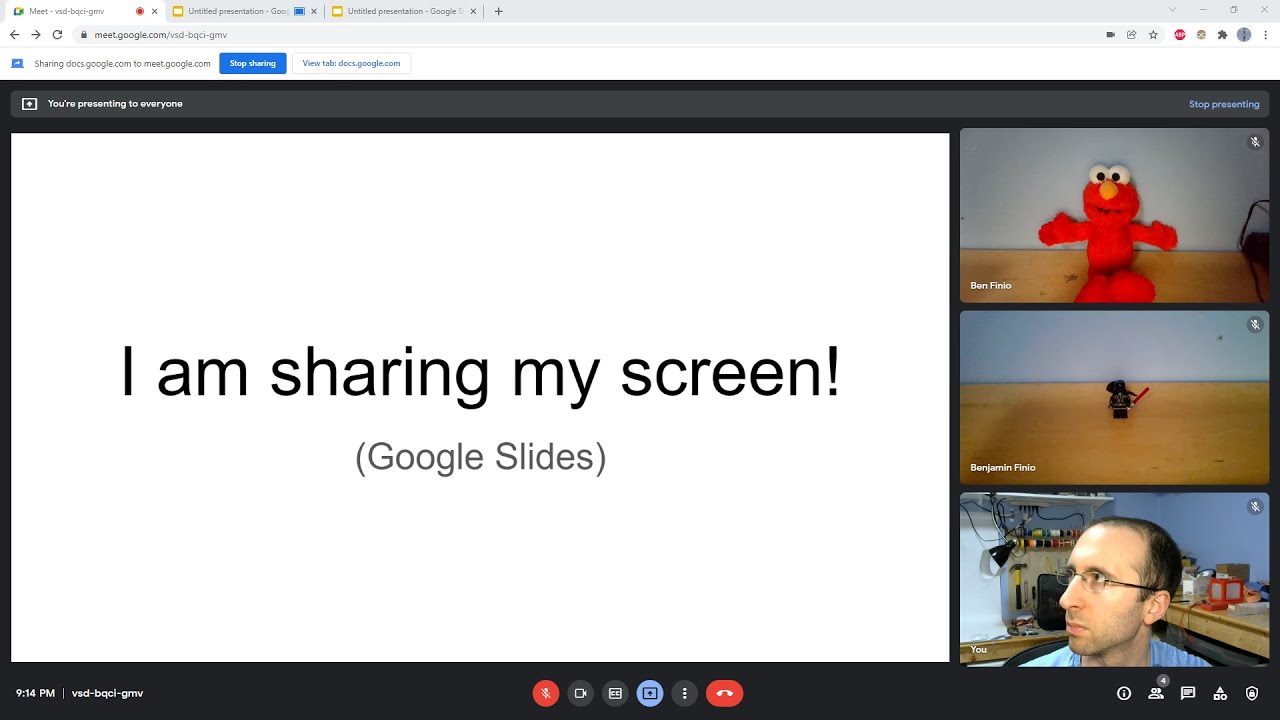Show everyone in the participant list
Screen dimensions: 1280x720
click(1156, 693)
